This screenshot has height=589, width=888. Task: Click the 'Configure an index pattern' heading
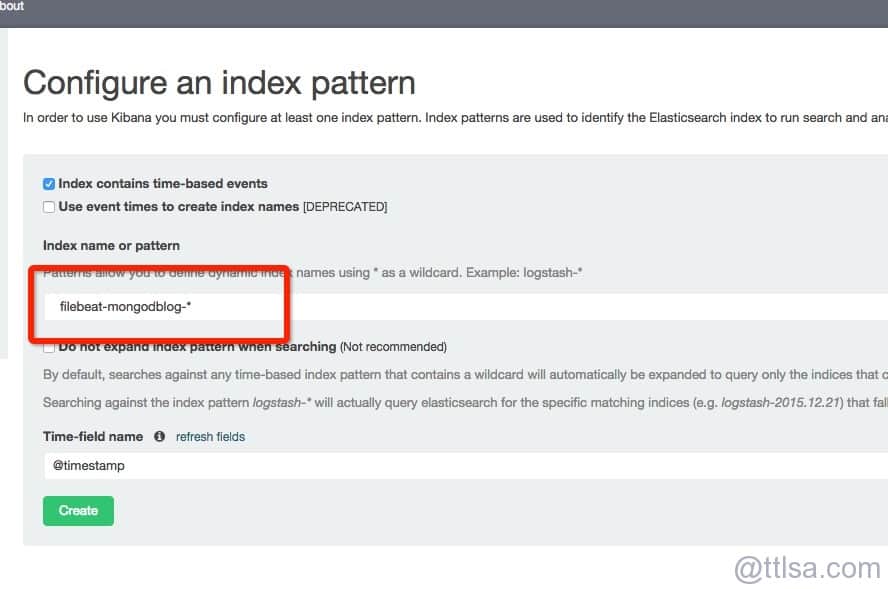point(219,82)
